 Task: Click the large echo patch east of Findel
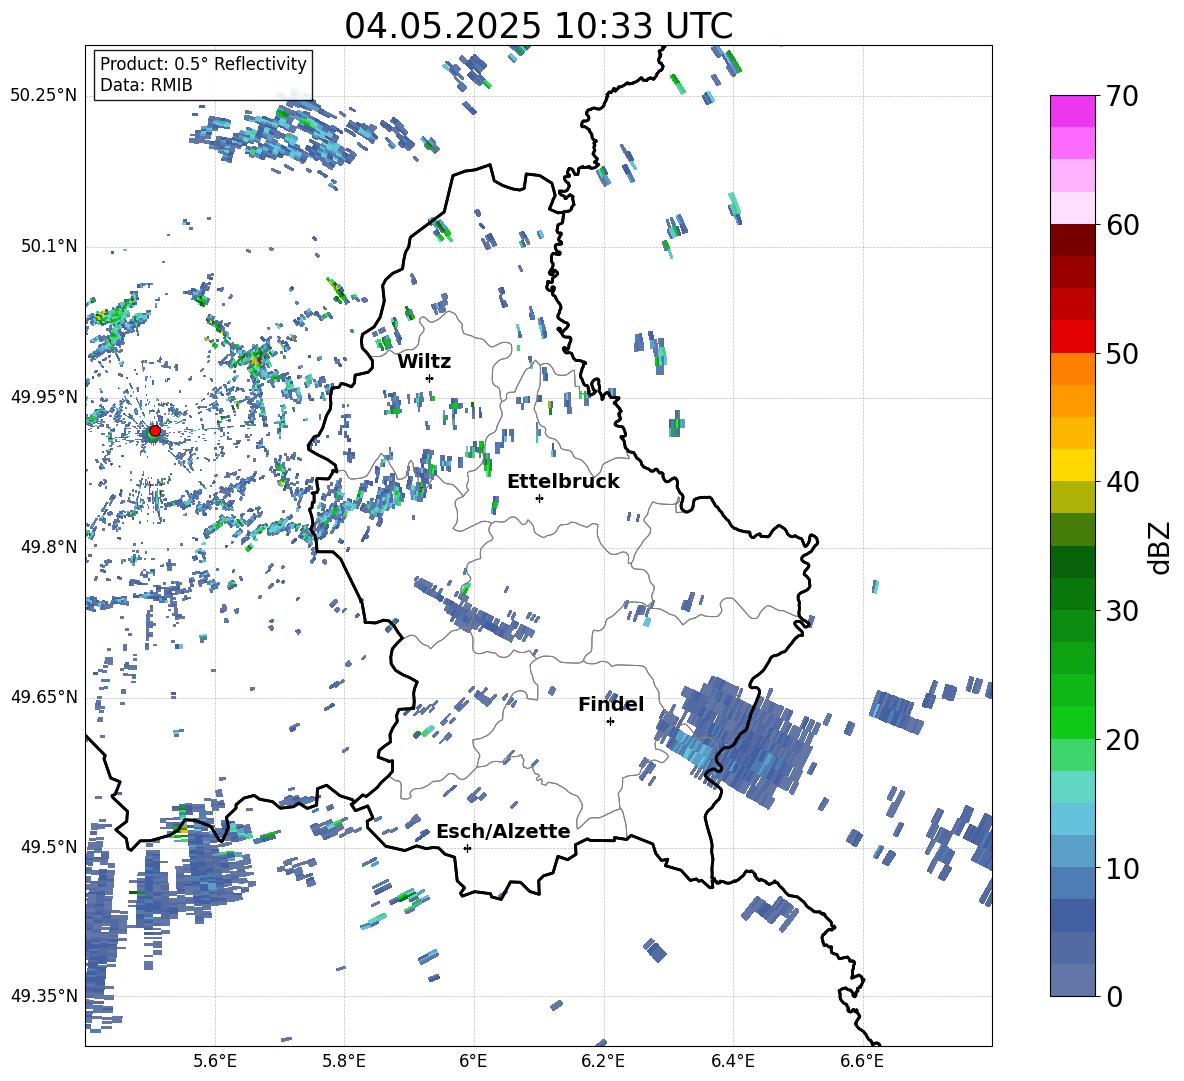(736, 740)
